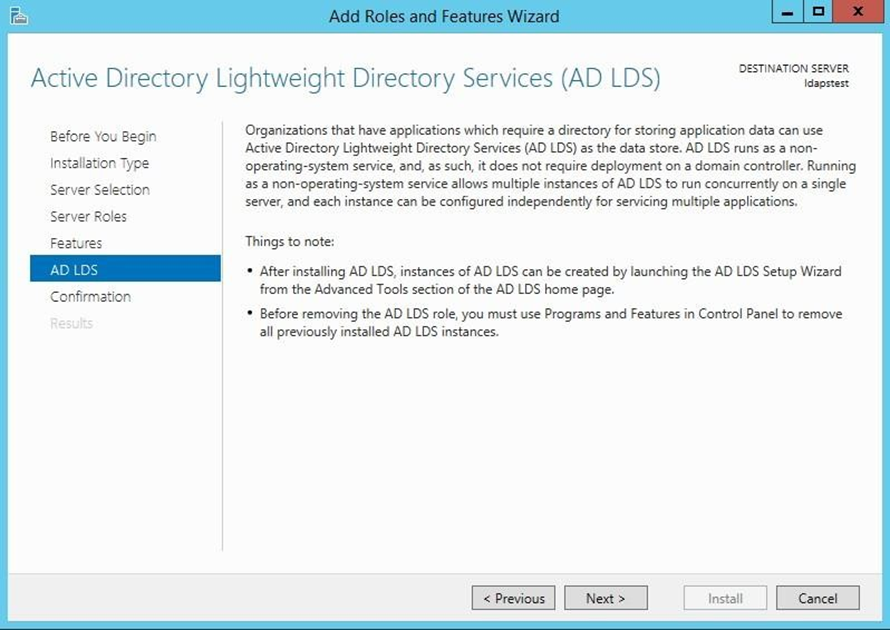The width and height of the screenshot is (890, 630).
Task: Go to the Before You Begin step
Action: point(103,136)
